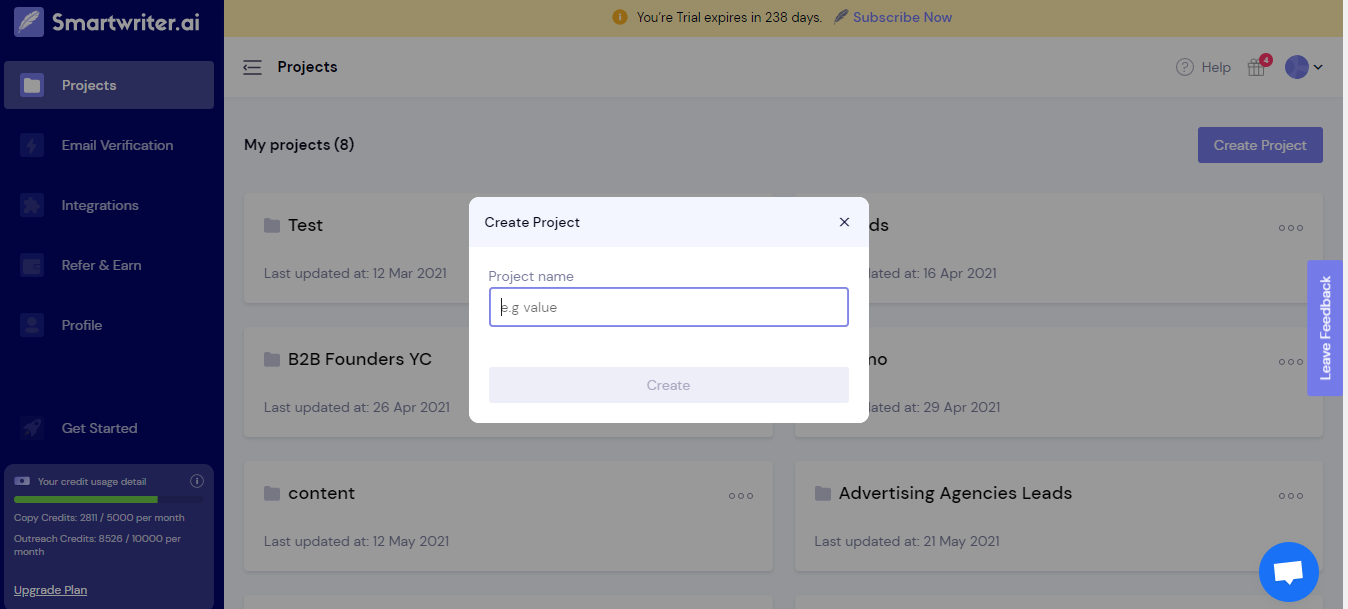Open the gift notifications icon
Viewport: 1348px width, 609px height.
[x=1256, y=67]
